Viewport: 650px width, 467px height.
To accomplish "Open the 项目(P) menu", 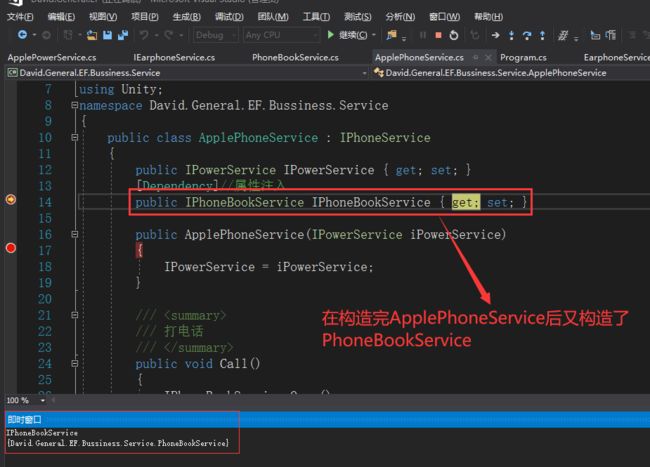I will coord(145,17).
